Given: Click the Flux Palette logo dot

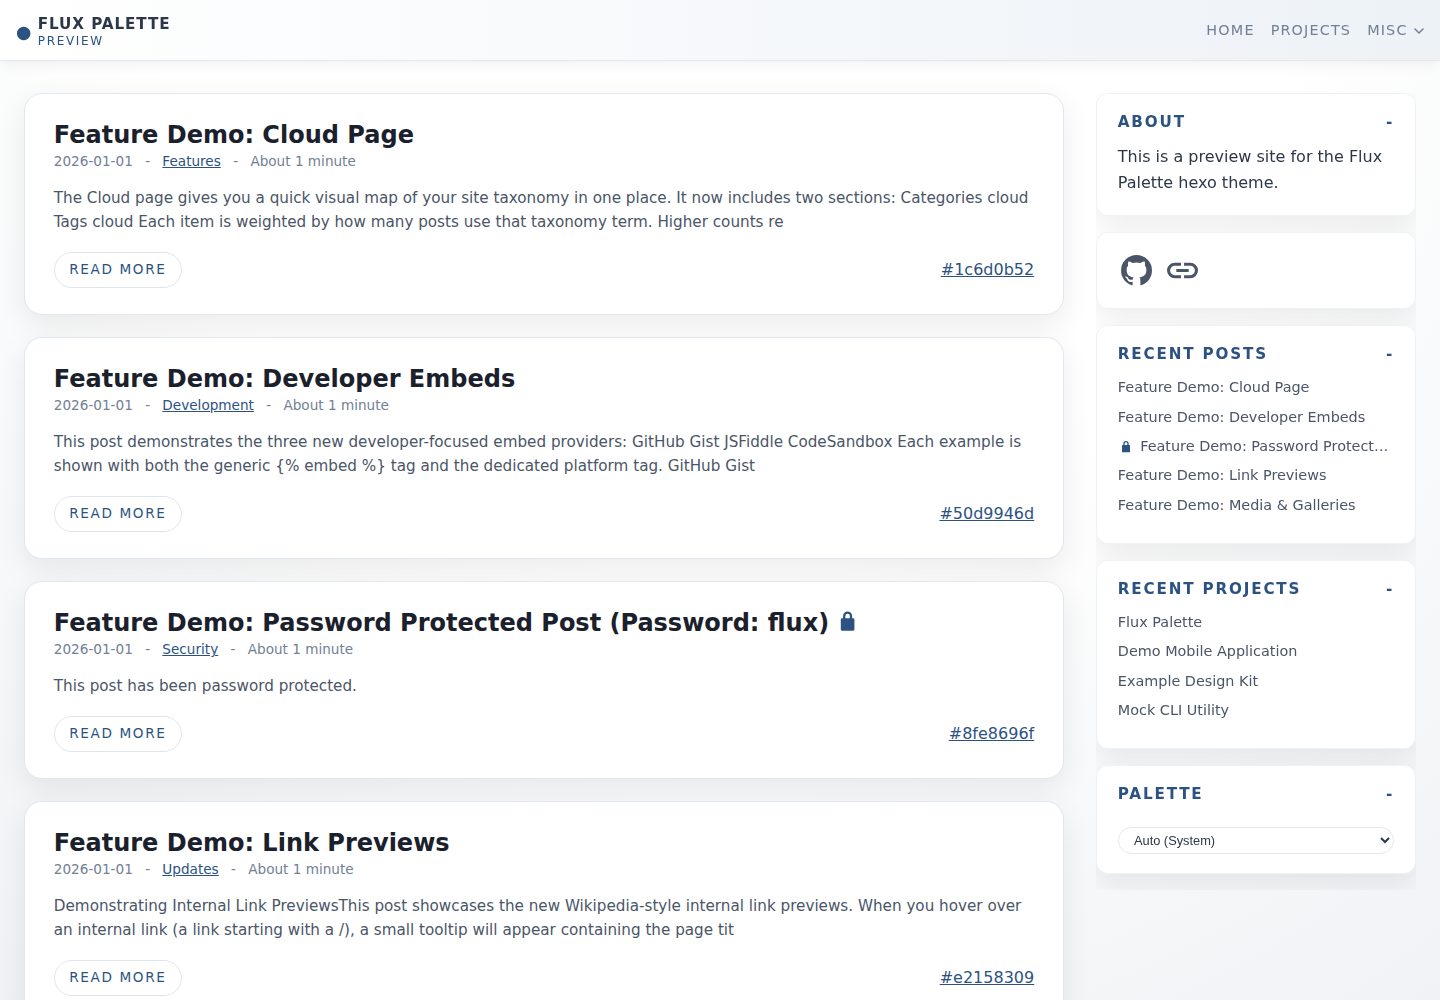Looking at the screenshot, I should click(24, 33).
